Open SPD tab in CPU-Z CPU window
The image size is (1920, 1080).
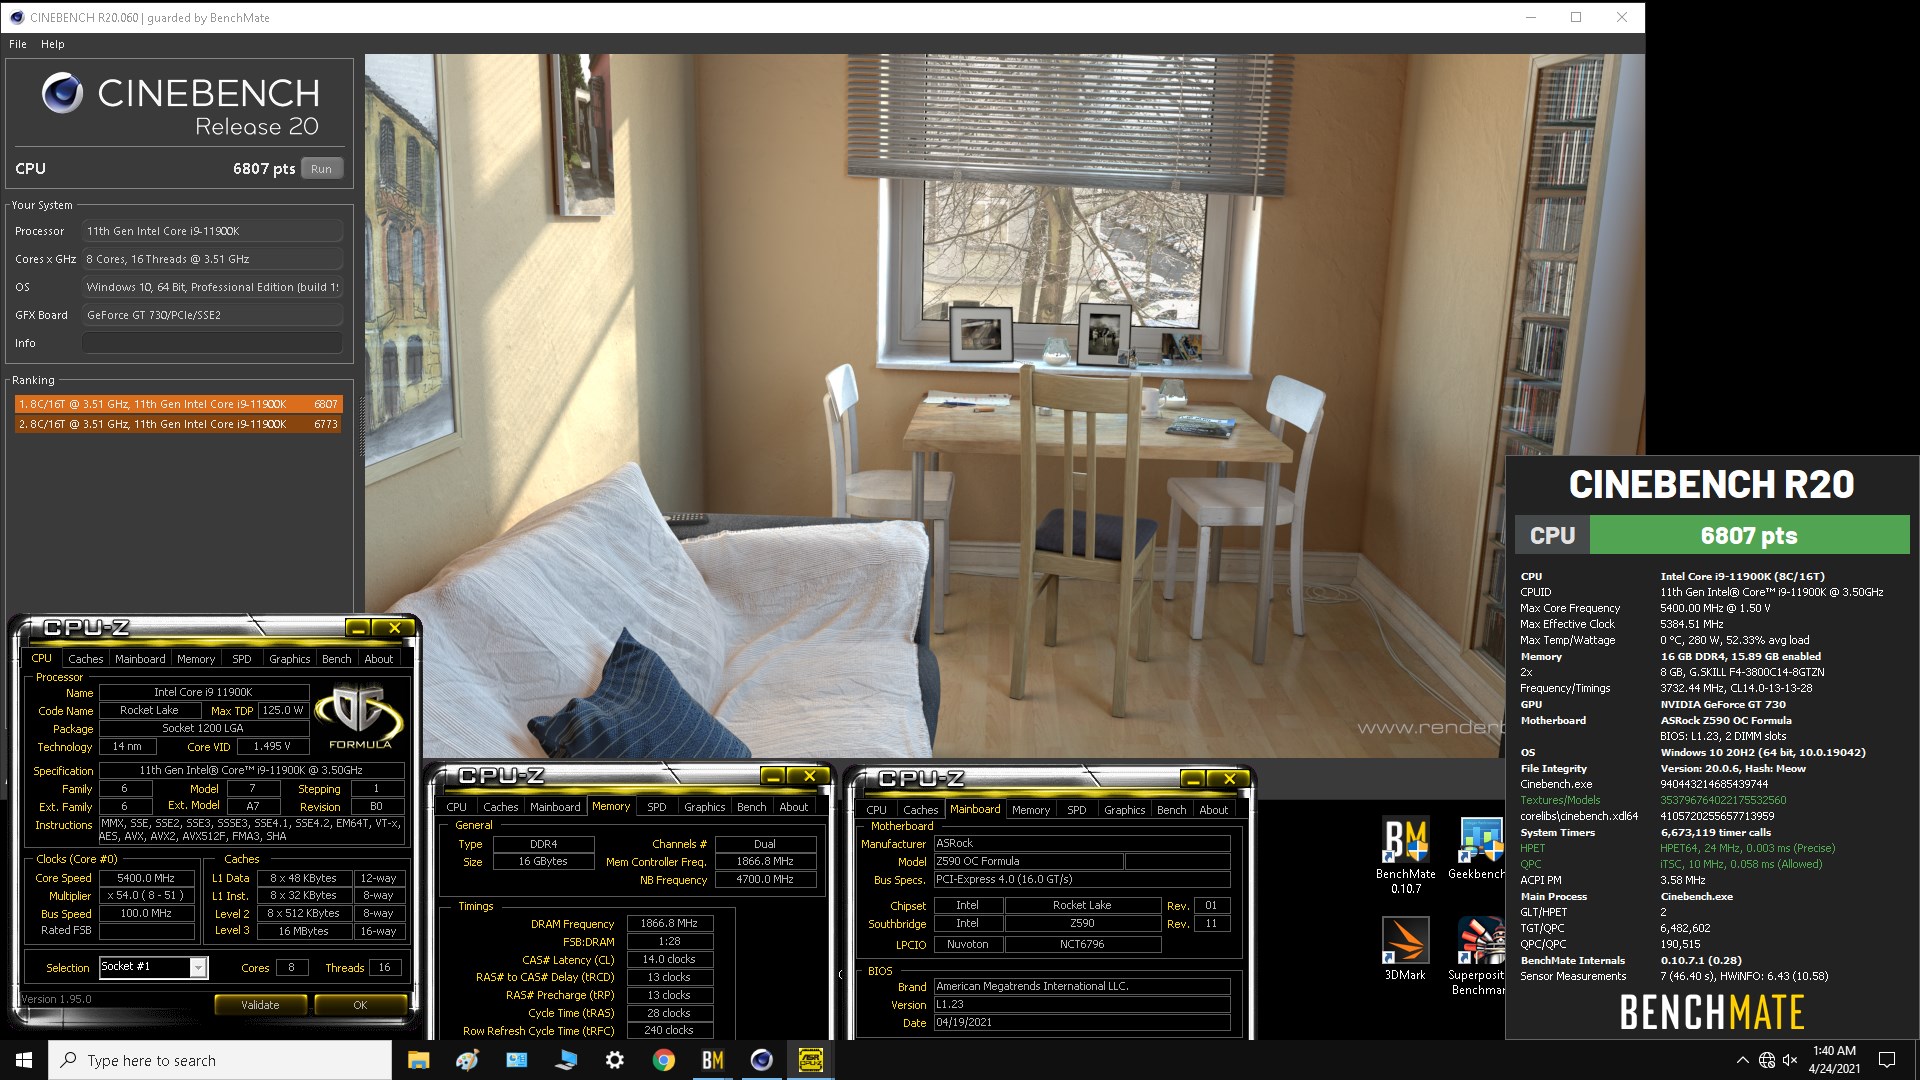[241, 659]
